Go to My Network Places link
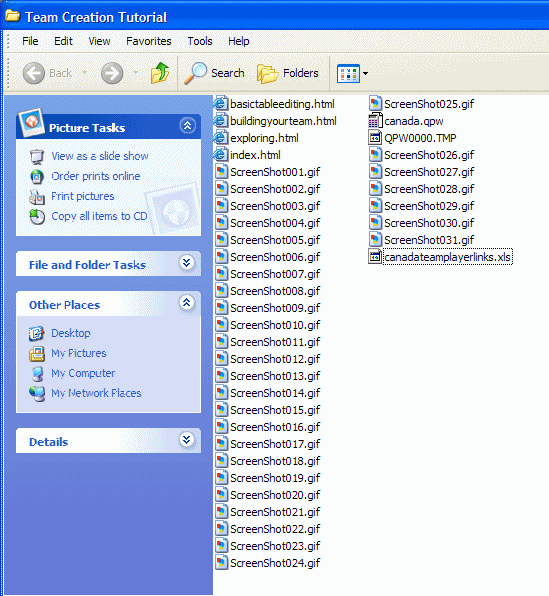Viewport: 549px width, 596px height. pos(96,393)
